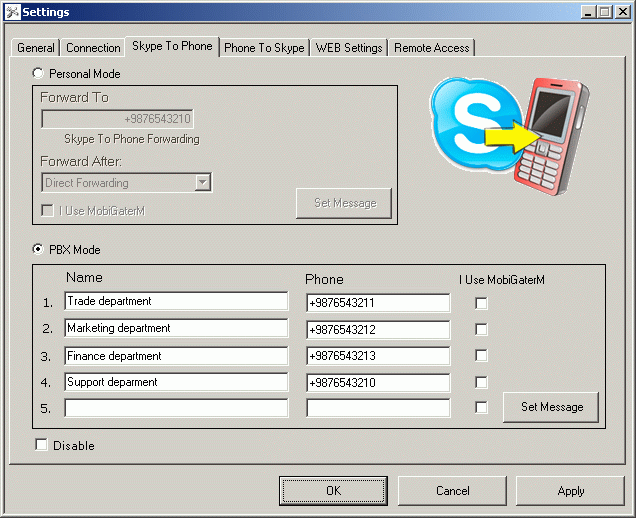636x518 pixels.
Task: Click the empty row 5 phone field
Action: pyautogui.click(x=378, y=408)
